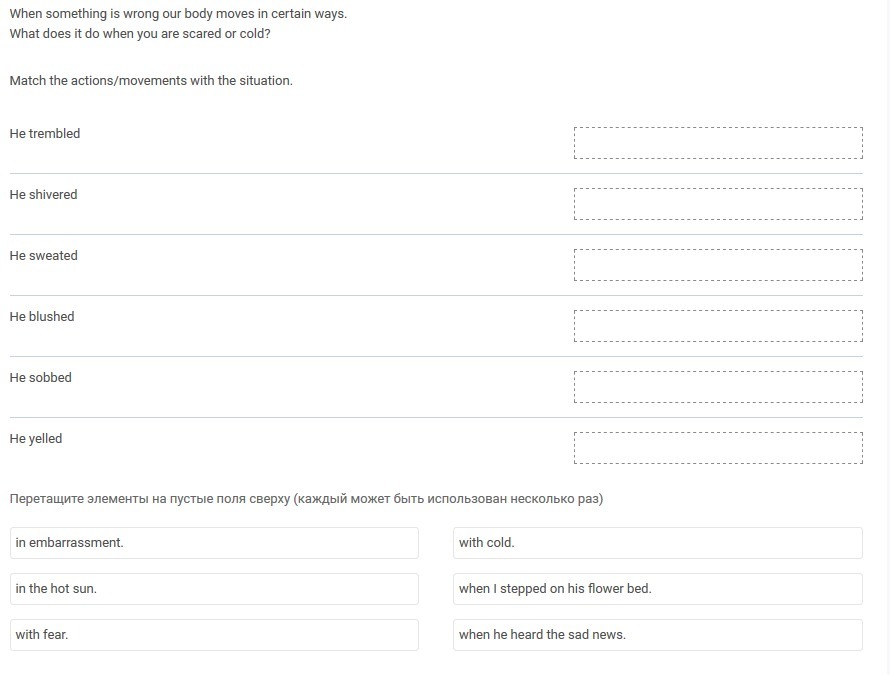This screenshot has height=675, width=890.
Task: Click the dashed box for "He sobbed"
Action: (718, 387)
